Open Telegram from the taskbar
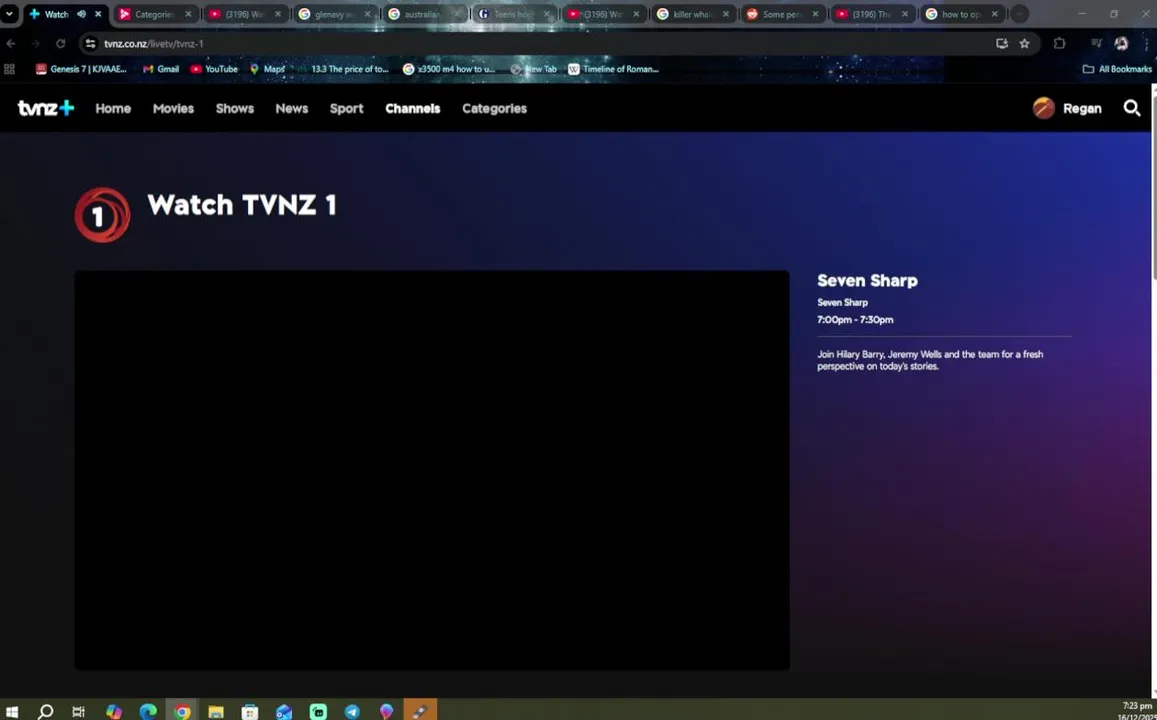Image resolution: width=1157 pixels, height=720 pixels. 352,711
